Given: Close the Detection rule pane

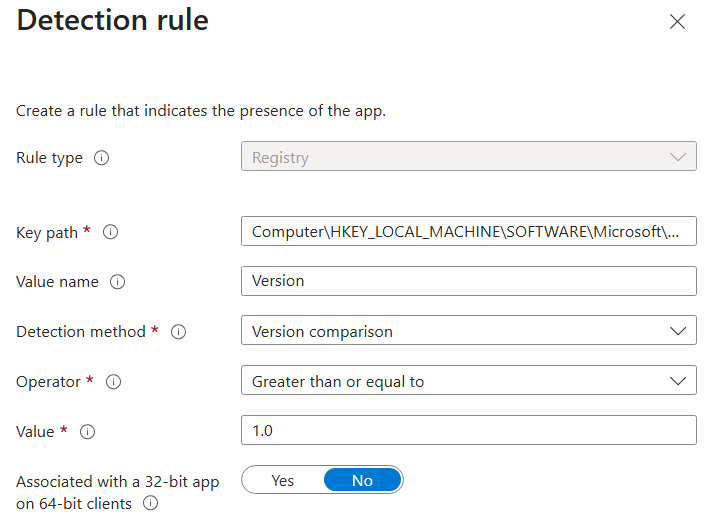Looking at the screenshot, I should click(677, 22).
